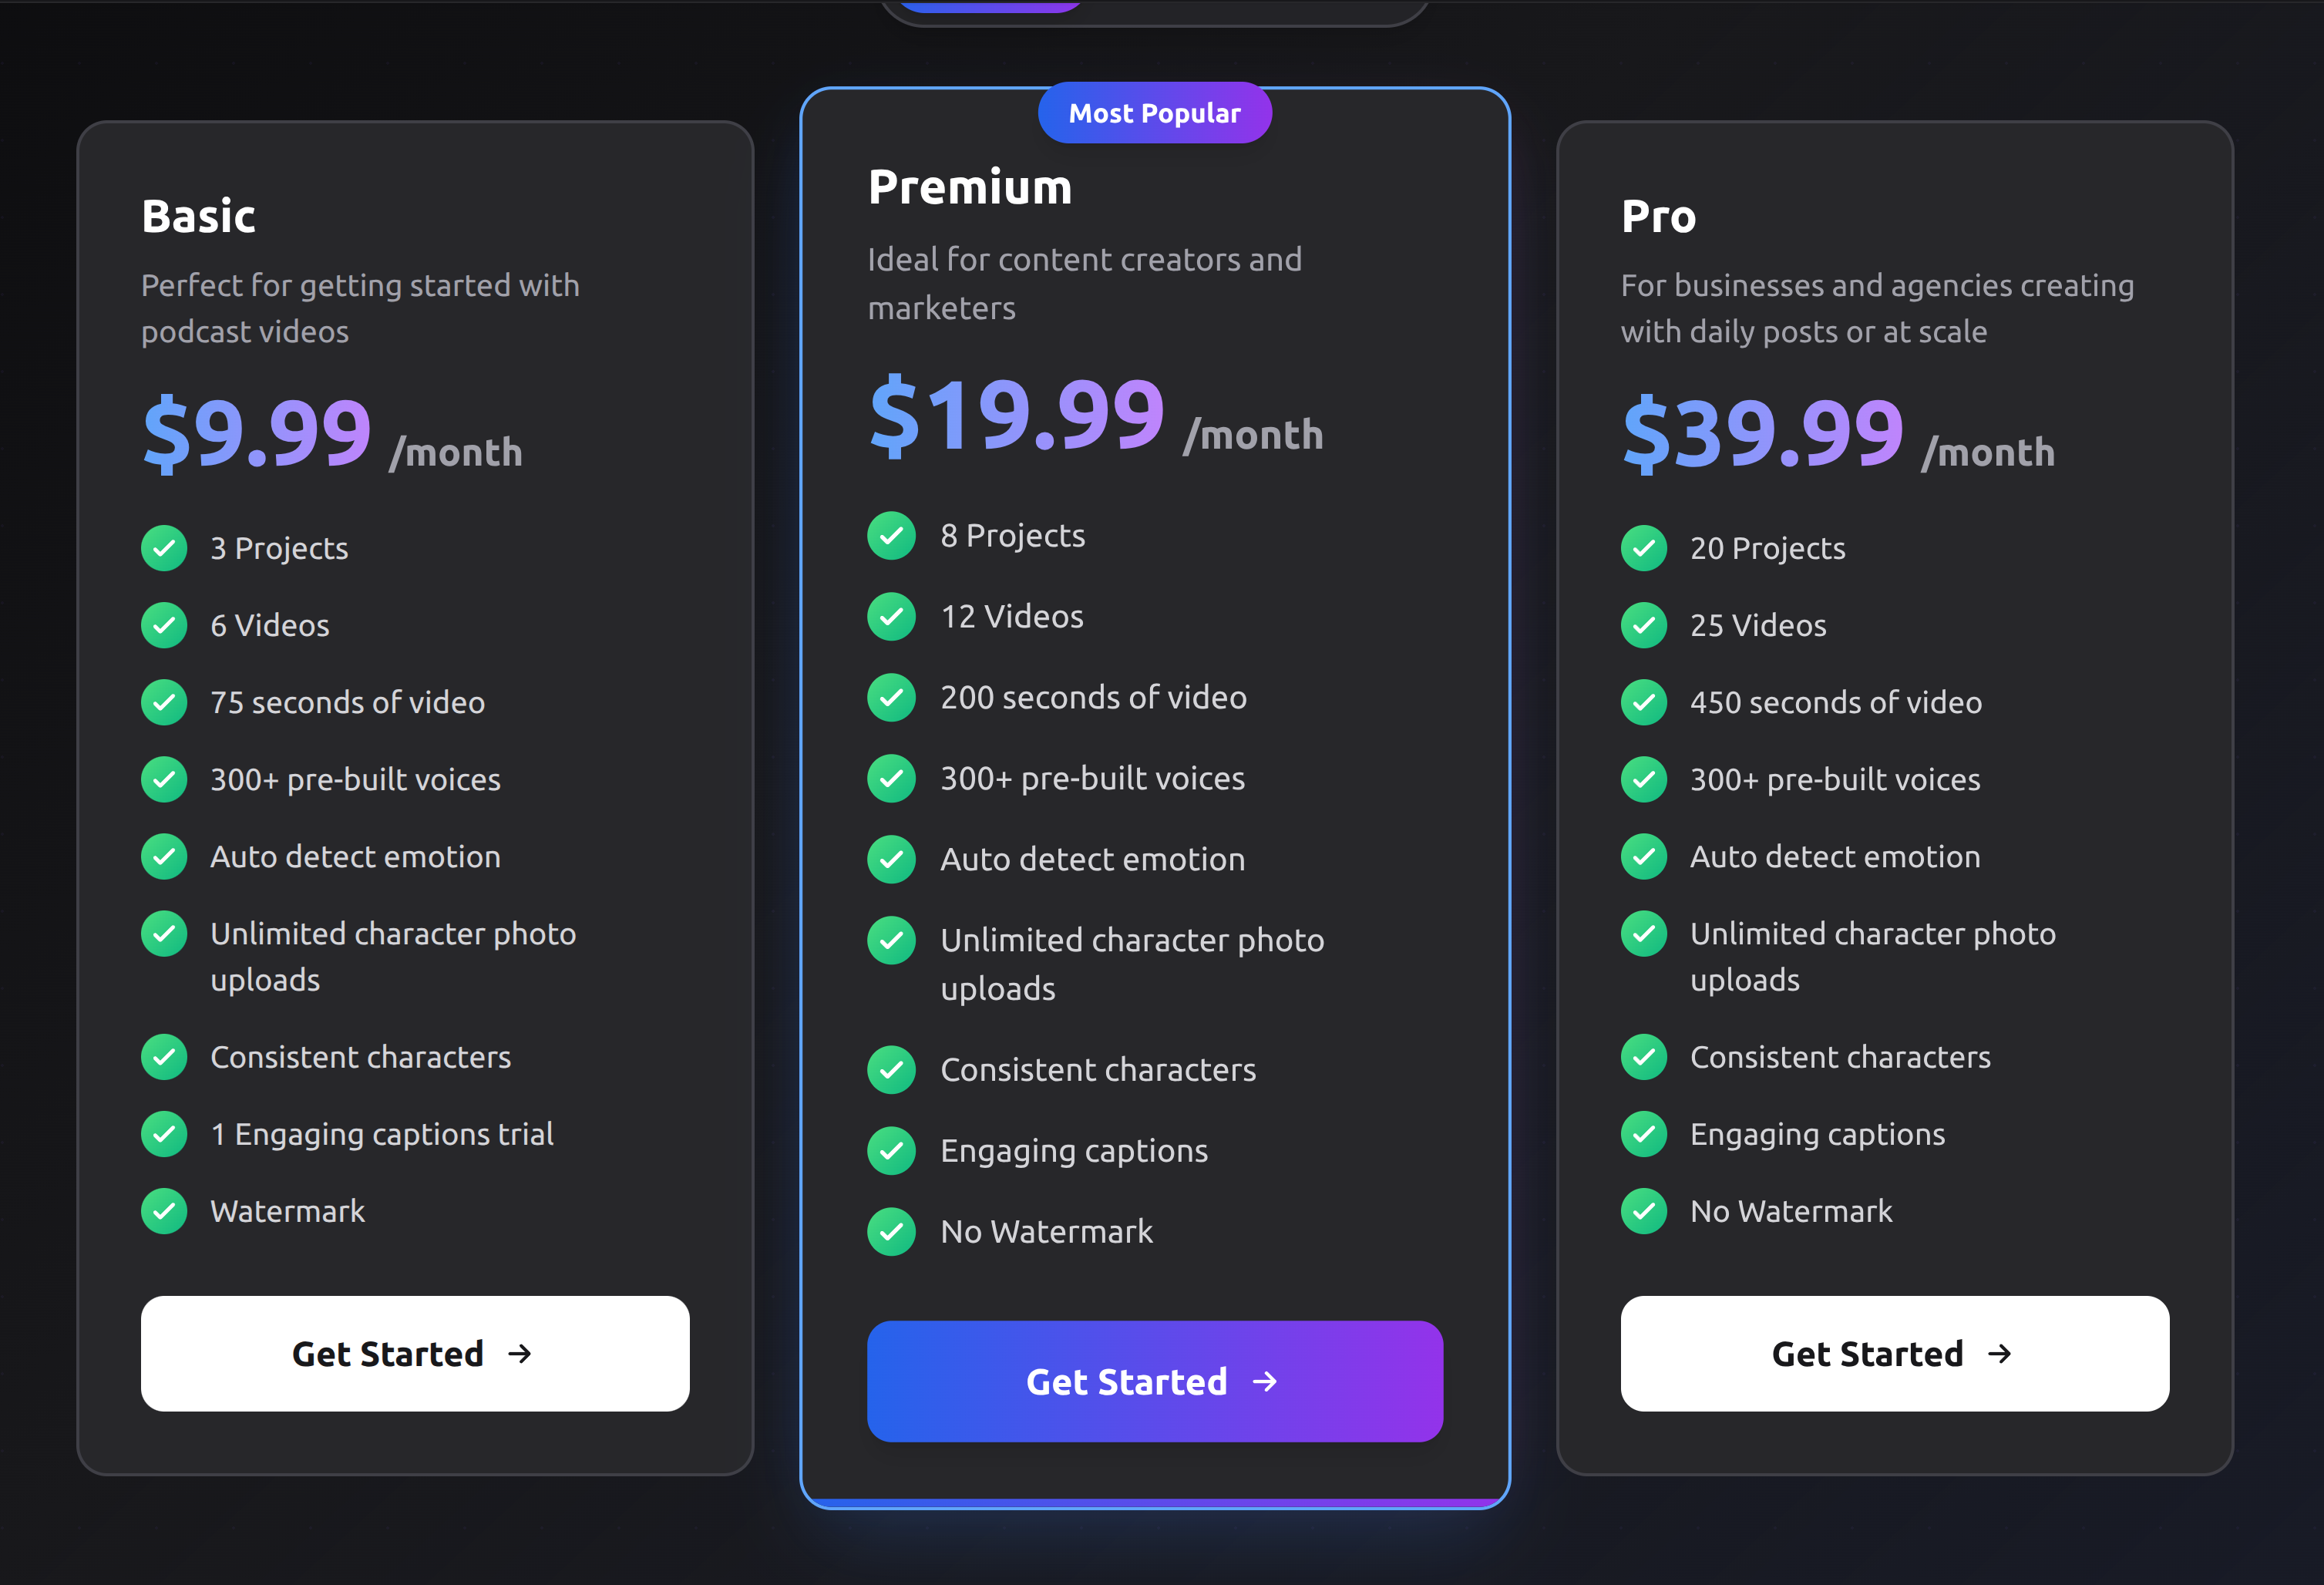
Task: Click Get Started for the Basic plan
Action: [x=414, y=1354]
